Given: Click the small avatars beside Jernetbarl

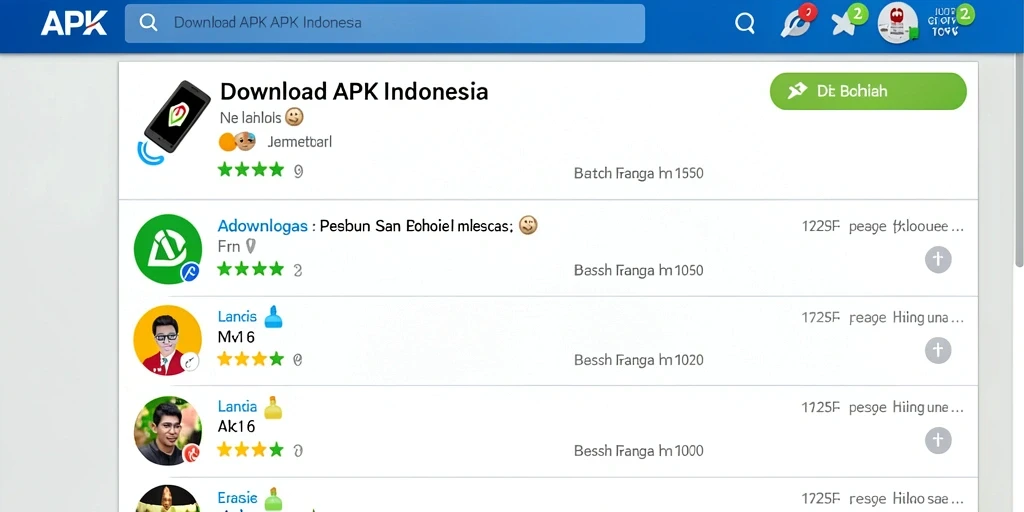Looking at the screenshot, I should click(x=236, y=141).
